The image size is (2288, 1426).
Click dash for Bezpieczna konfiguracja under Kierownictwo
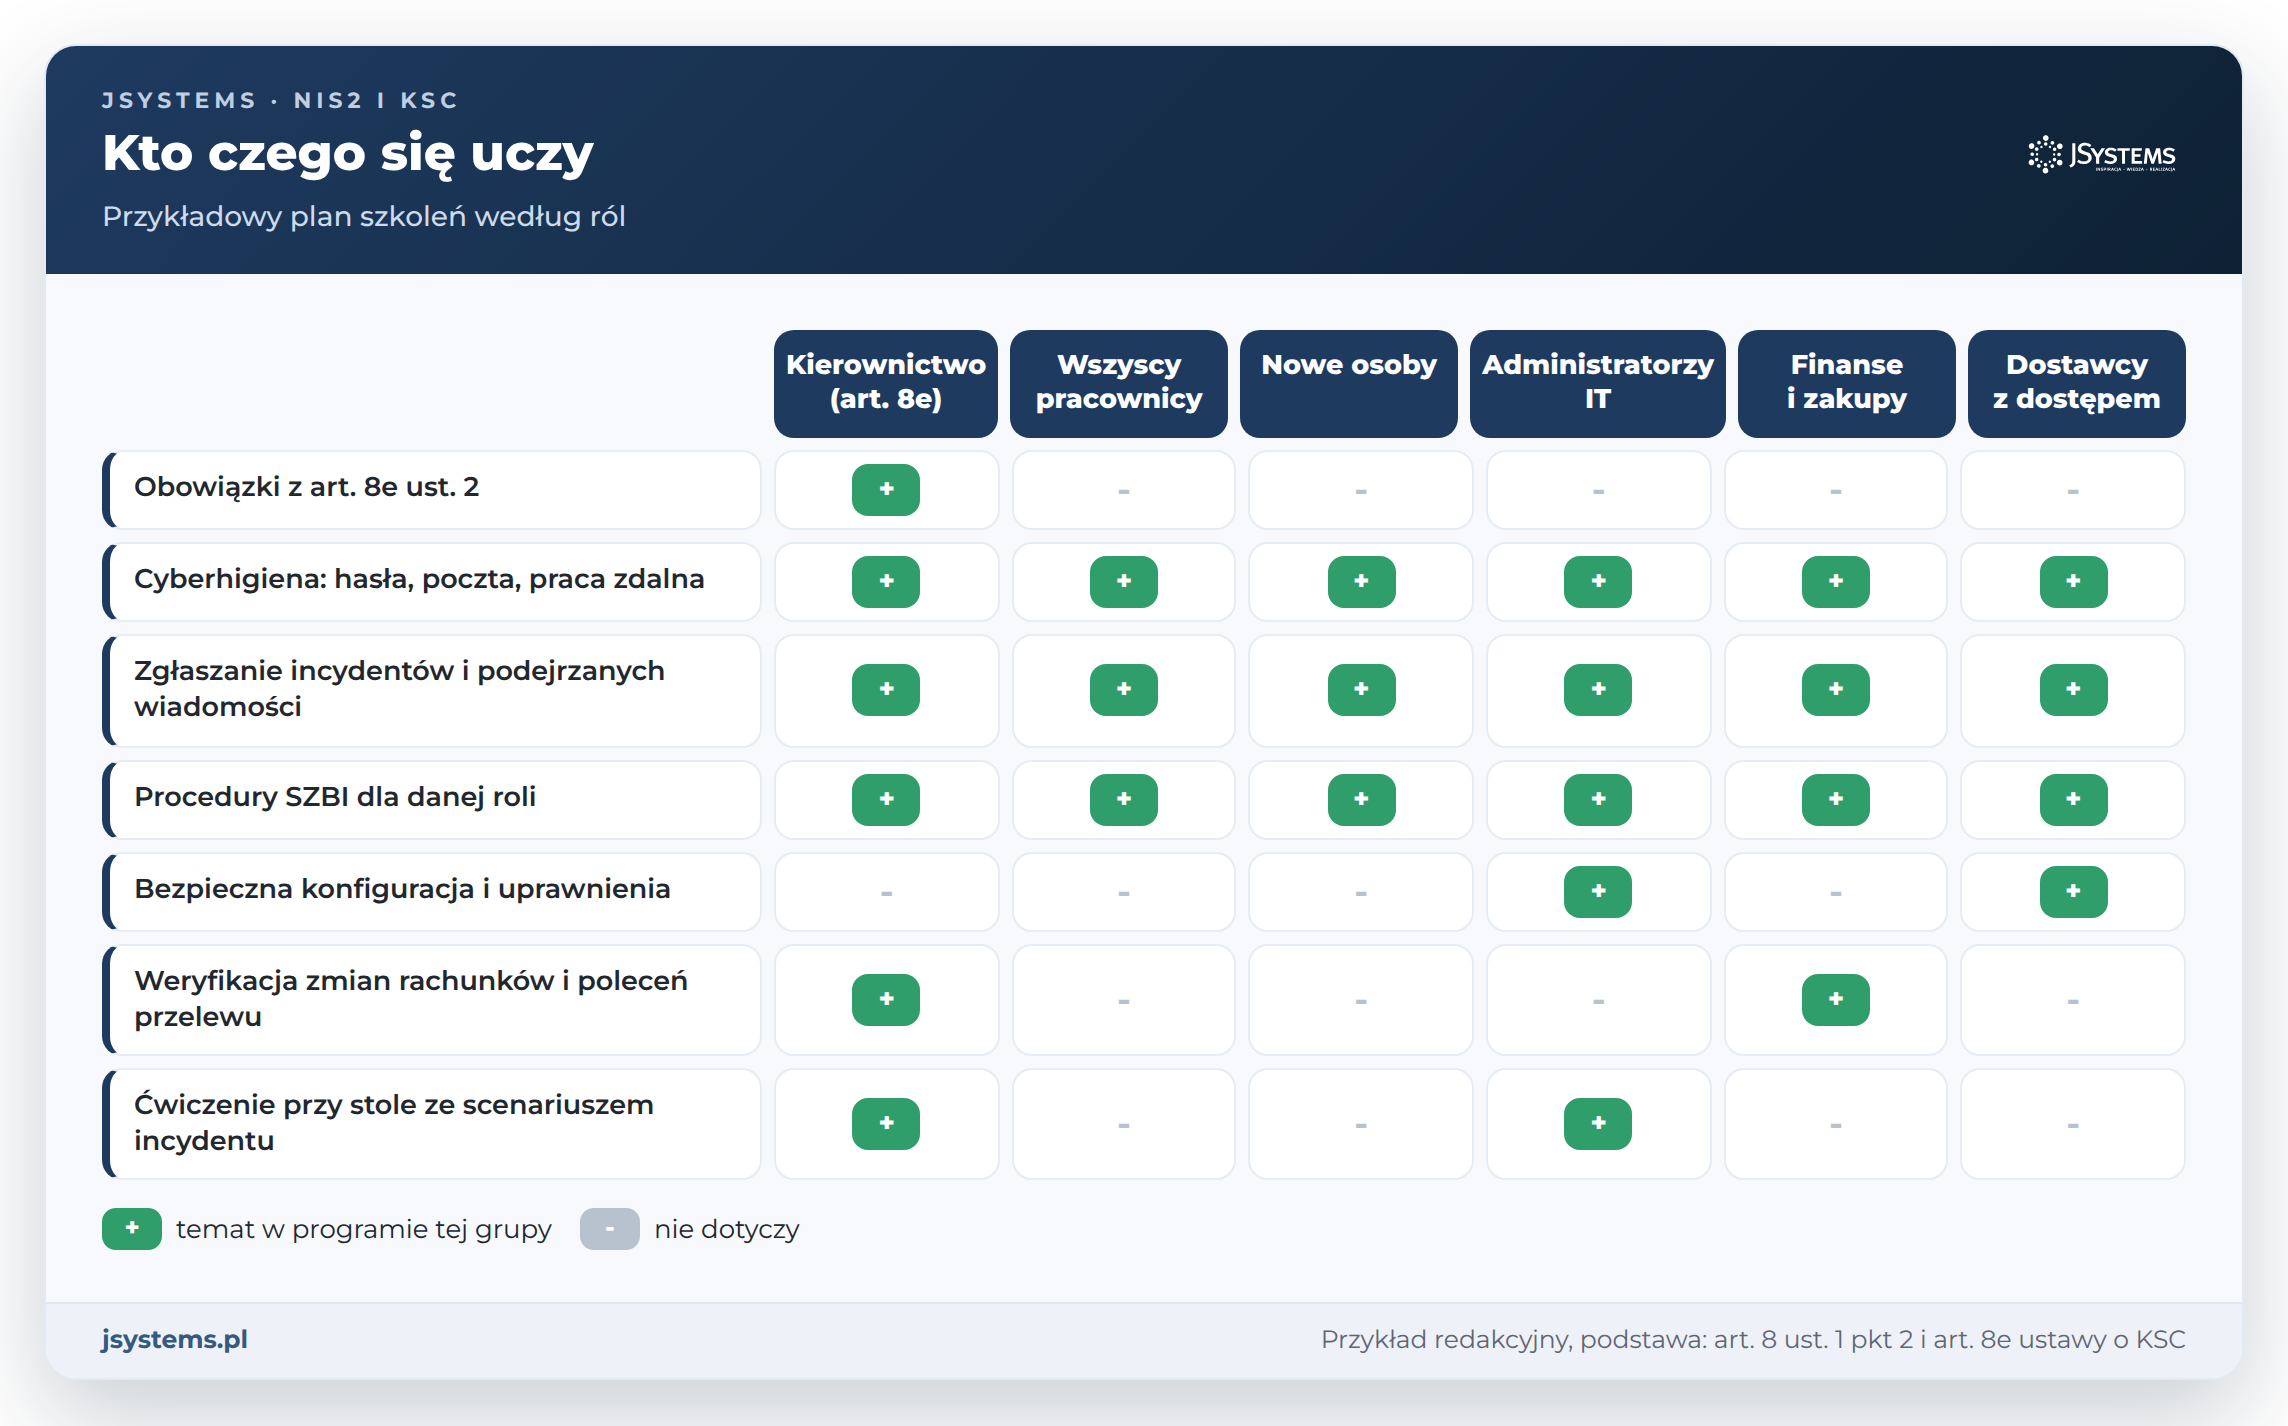[x=886, y=893]
